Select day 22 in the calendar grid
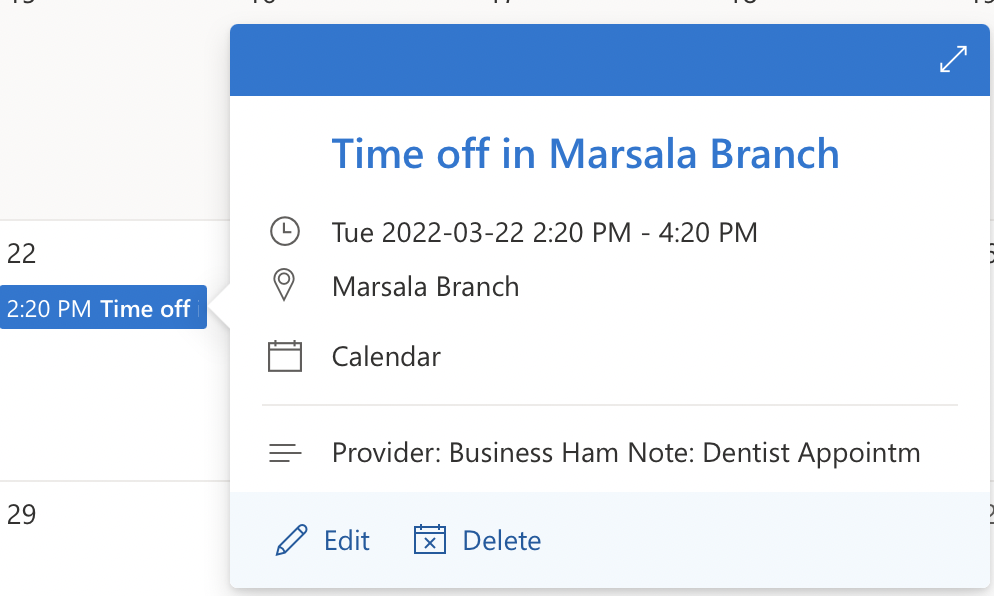Screen dimensions: 994x596 click(21, 254)
